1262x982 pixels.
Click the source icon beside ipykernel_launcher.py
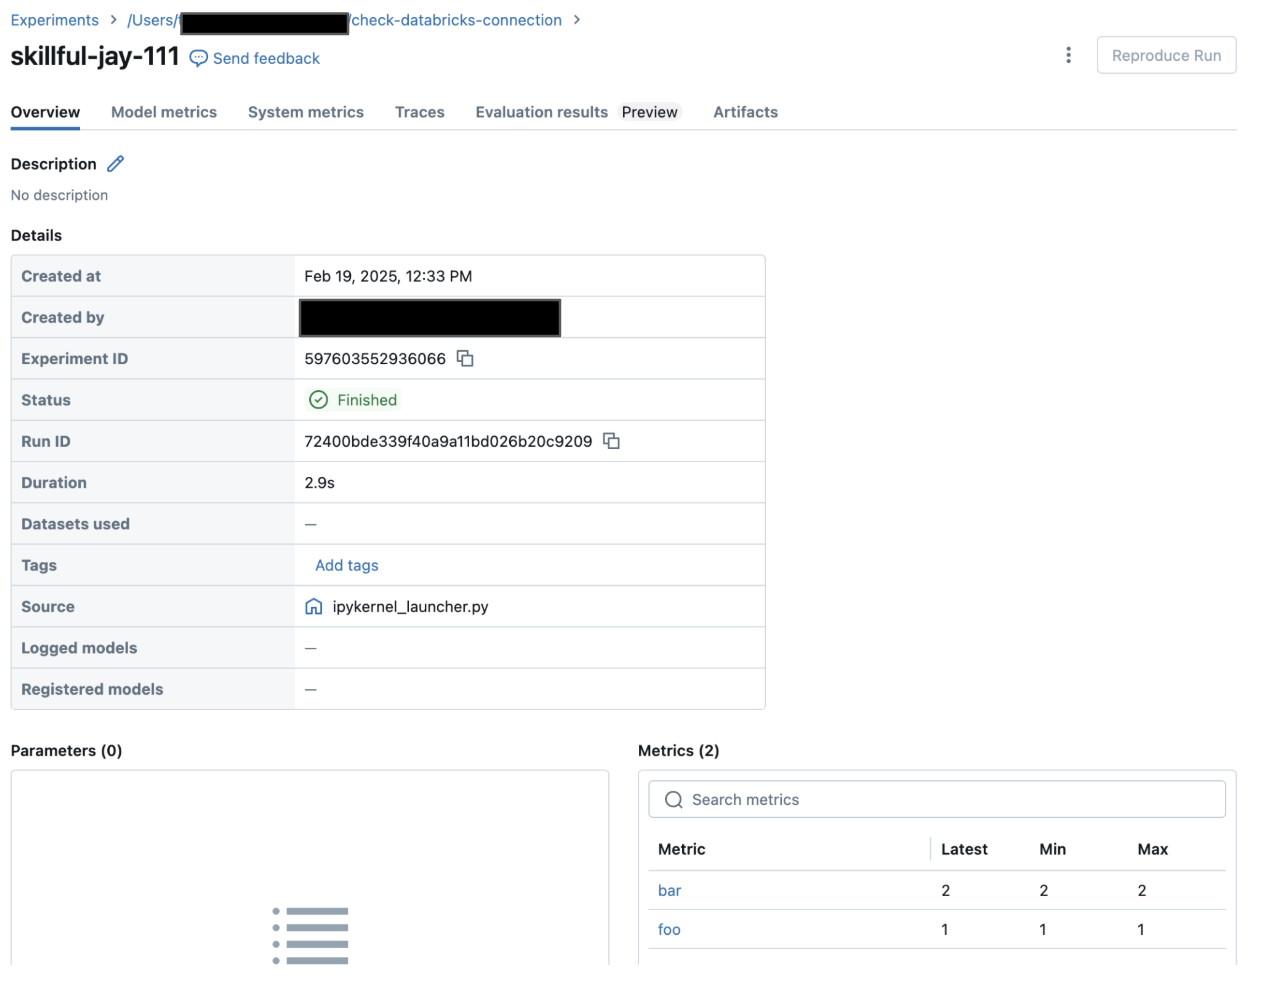click(x=313, y=606)
